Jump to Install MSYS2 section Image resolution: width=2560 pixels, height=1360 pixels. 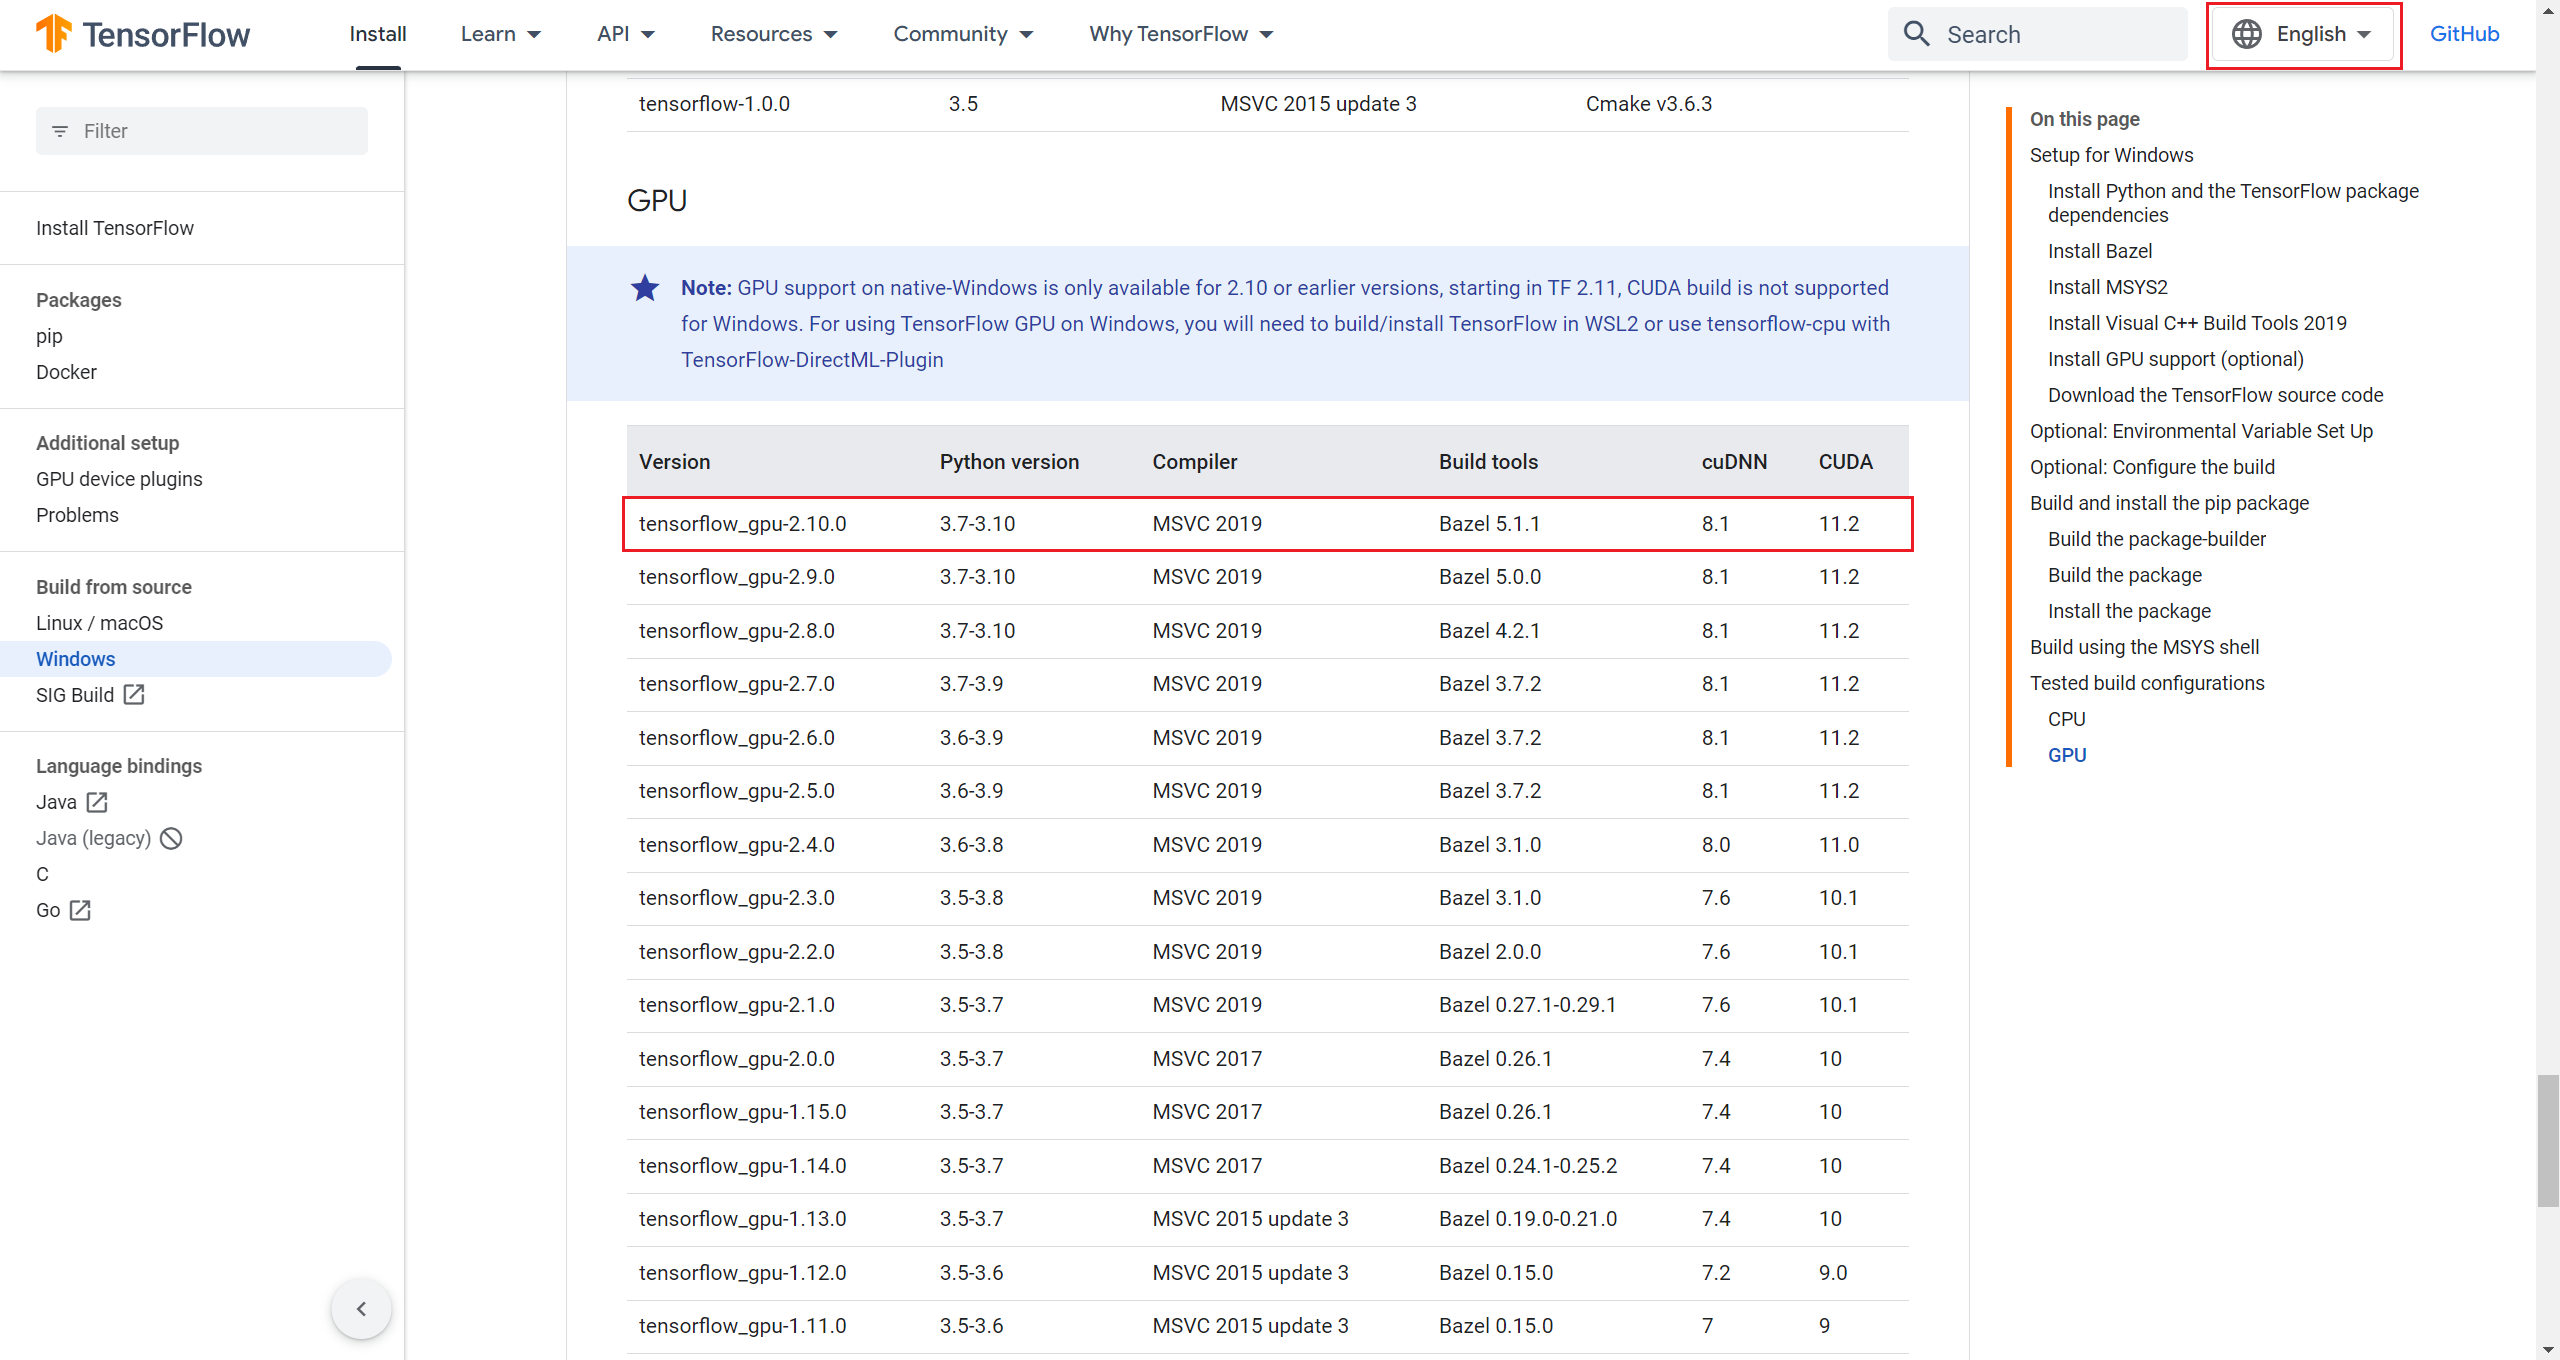point(2107,287)
